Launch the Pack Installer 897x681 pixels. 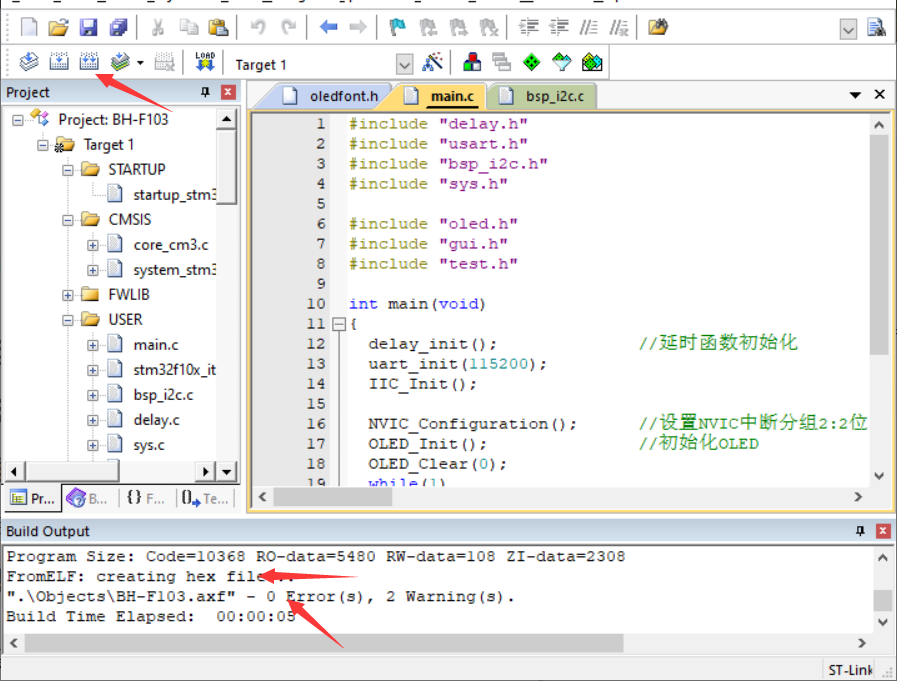pyautogui.click(x=592, y=62)
